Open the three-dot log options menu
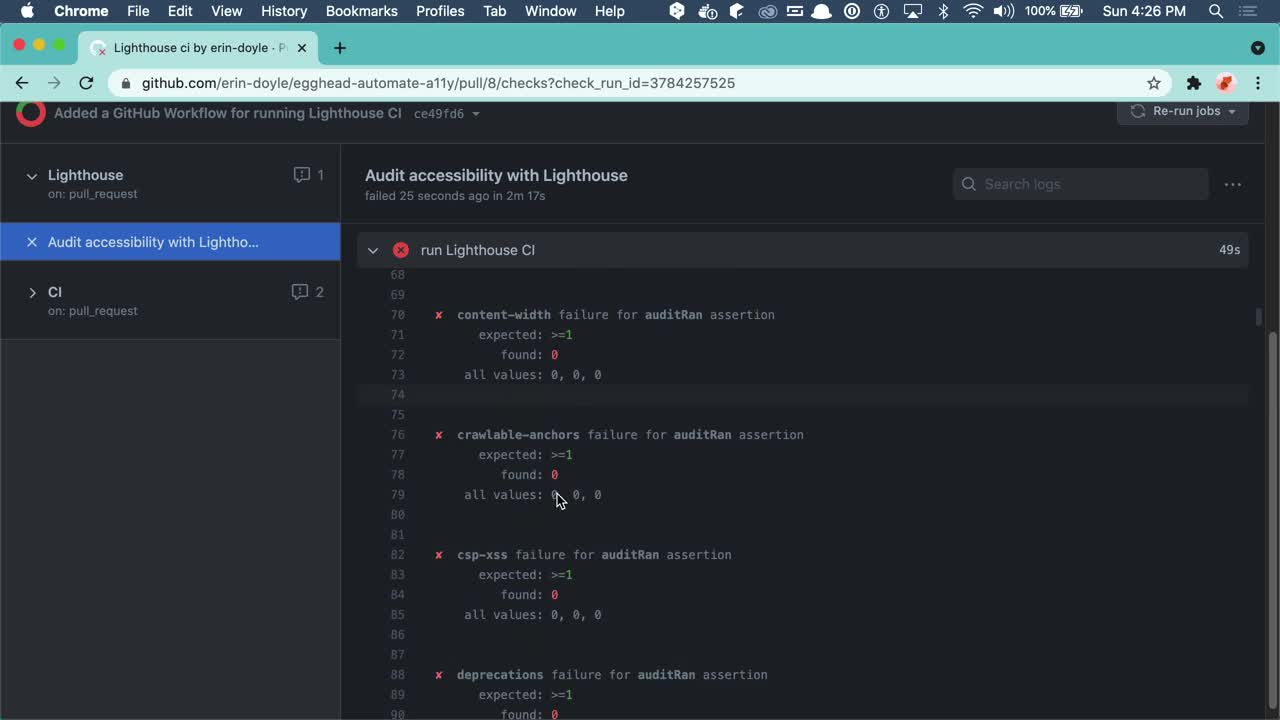Screen dimensions: 1280x720 pos(1232,184)
